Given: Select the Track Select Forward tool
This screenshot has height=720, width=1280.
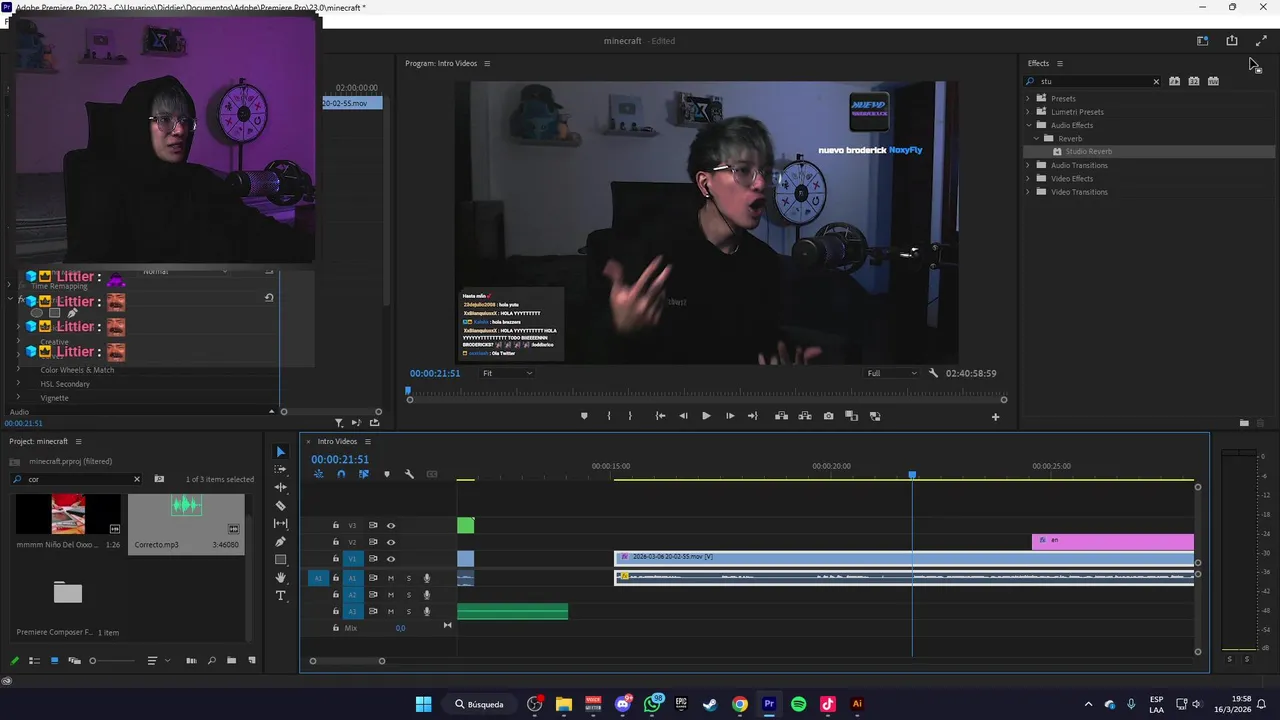Looking at the screenshot, I should click(x=281, y=469).
